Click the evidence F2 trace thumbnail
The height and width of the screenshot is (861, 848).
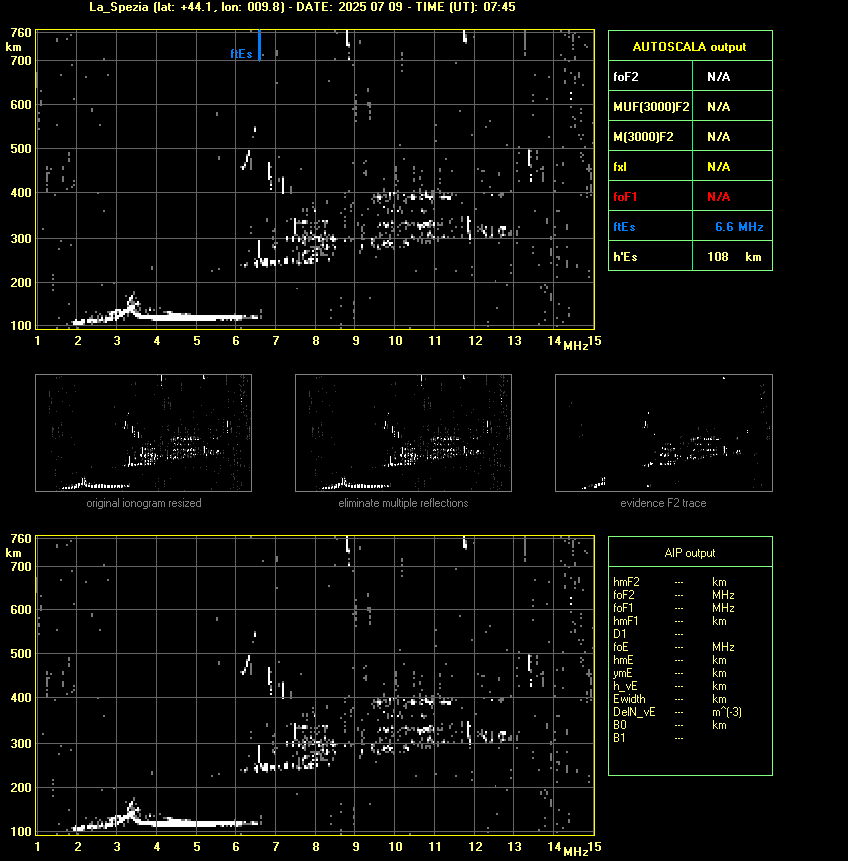663,433
